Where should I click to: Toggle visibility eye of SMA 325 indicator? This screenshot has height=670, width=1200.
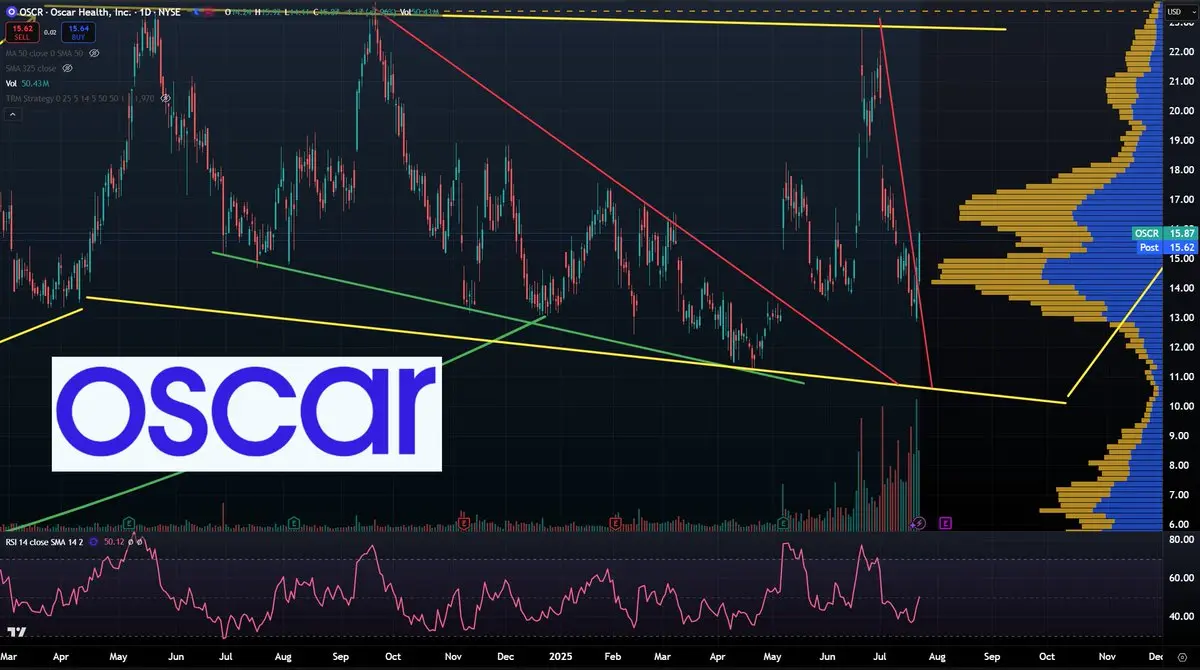click(67, 68)
